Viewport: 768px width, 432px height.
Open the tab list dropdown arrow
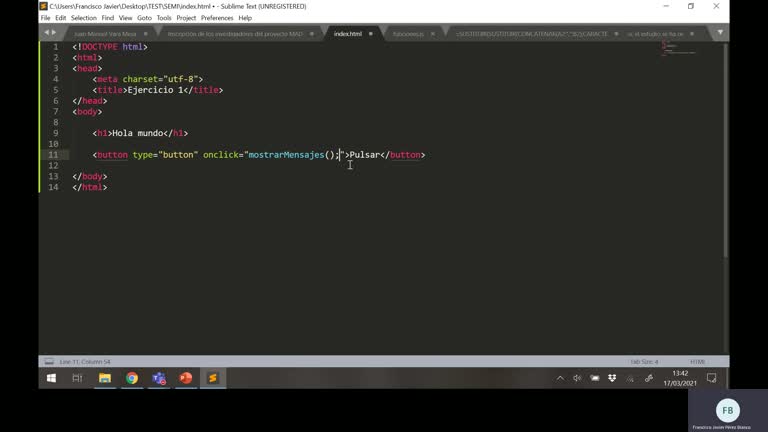pyautogui.click(x=720, y=32)
